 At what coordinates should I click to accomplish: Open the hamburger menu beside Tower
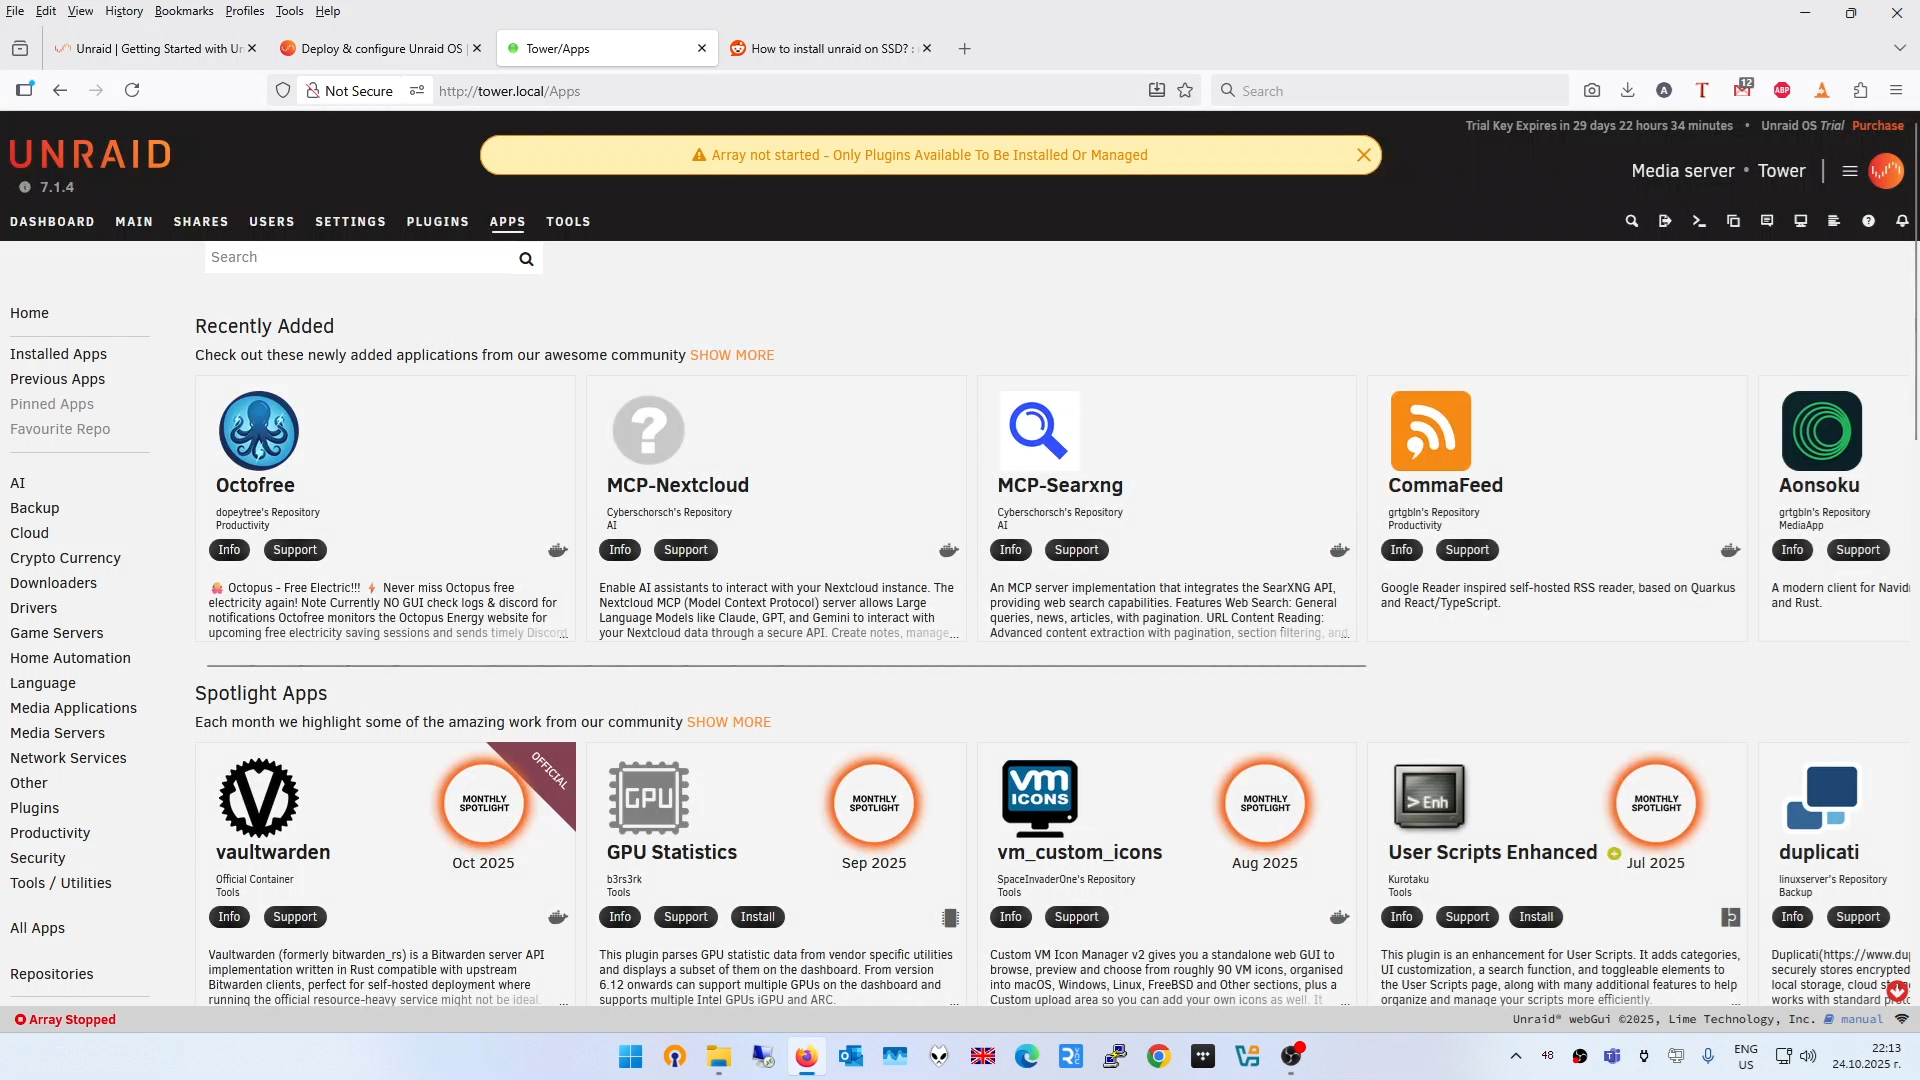(1850, 171)
